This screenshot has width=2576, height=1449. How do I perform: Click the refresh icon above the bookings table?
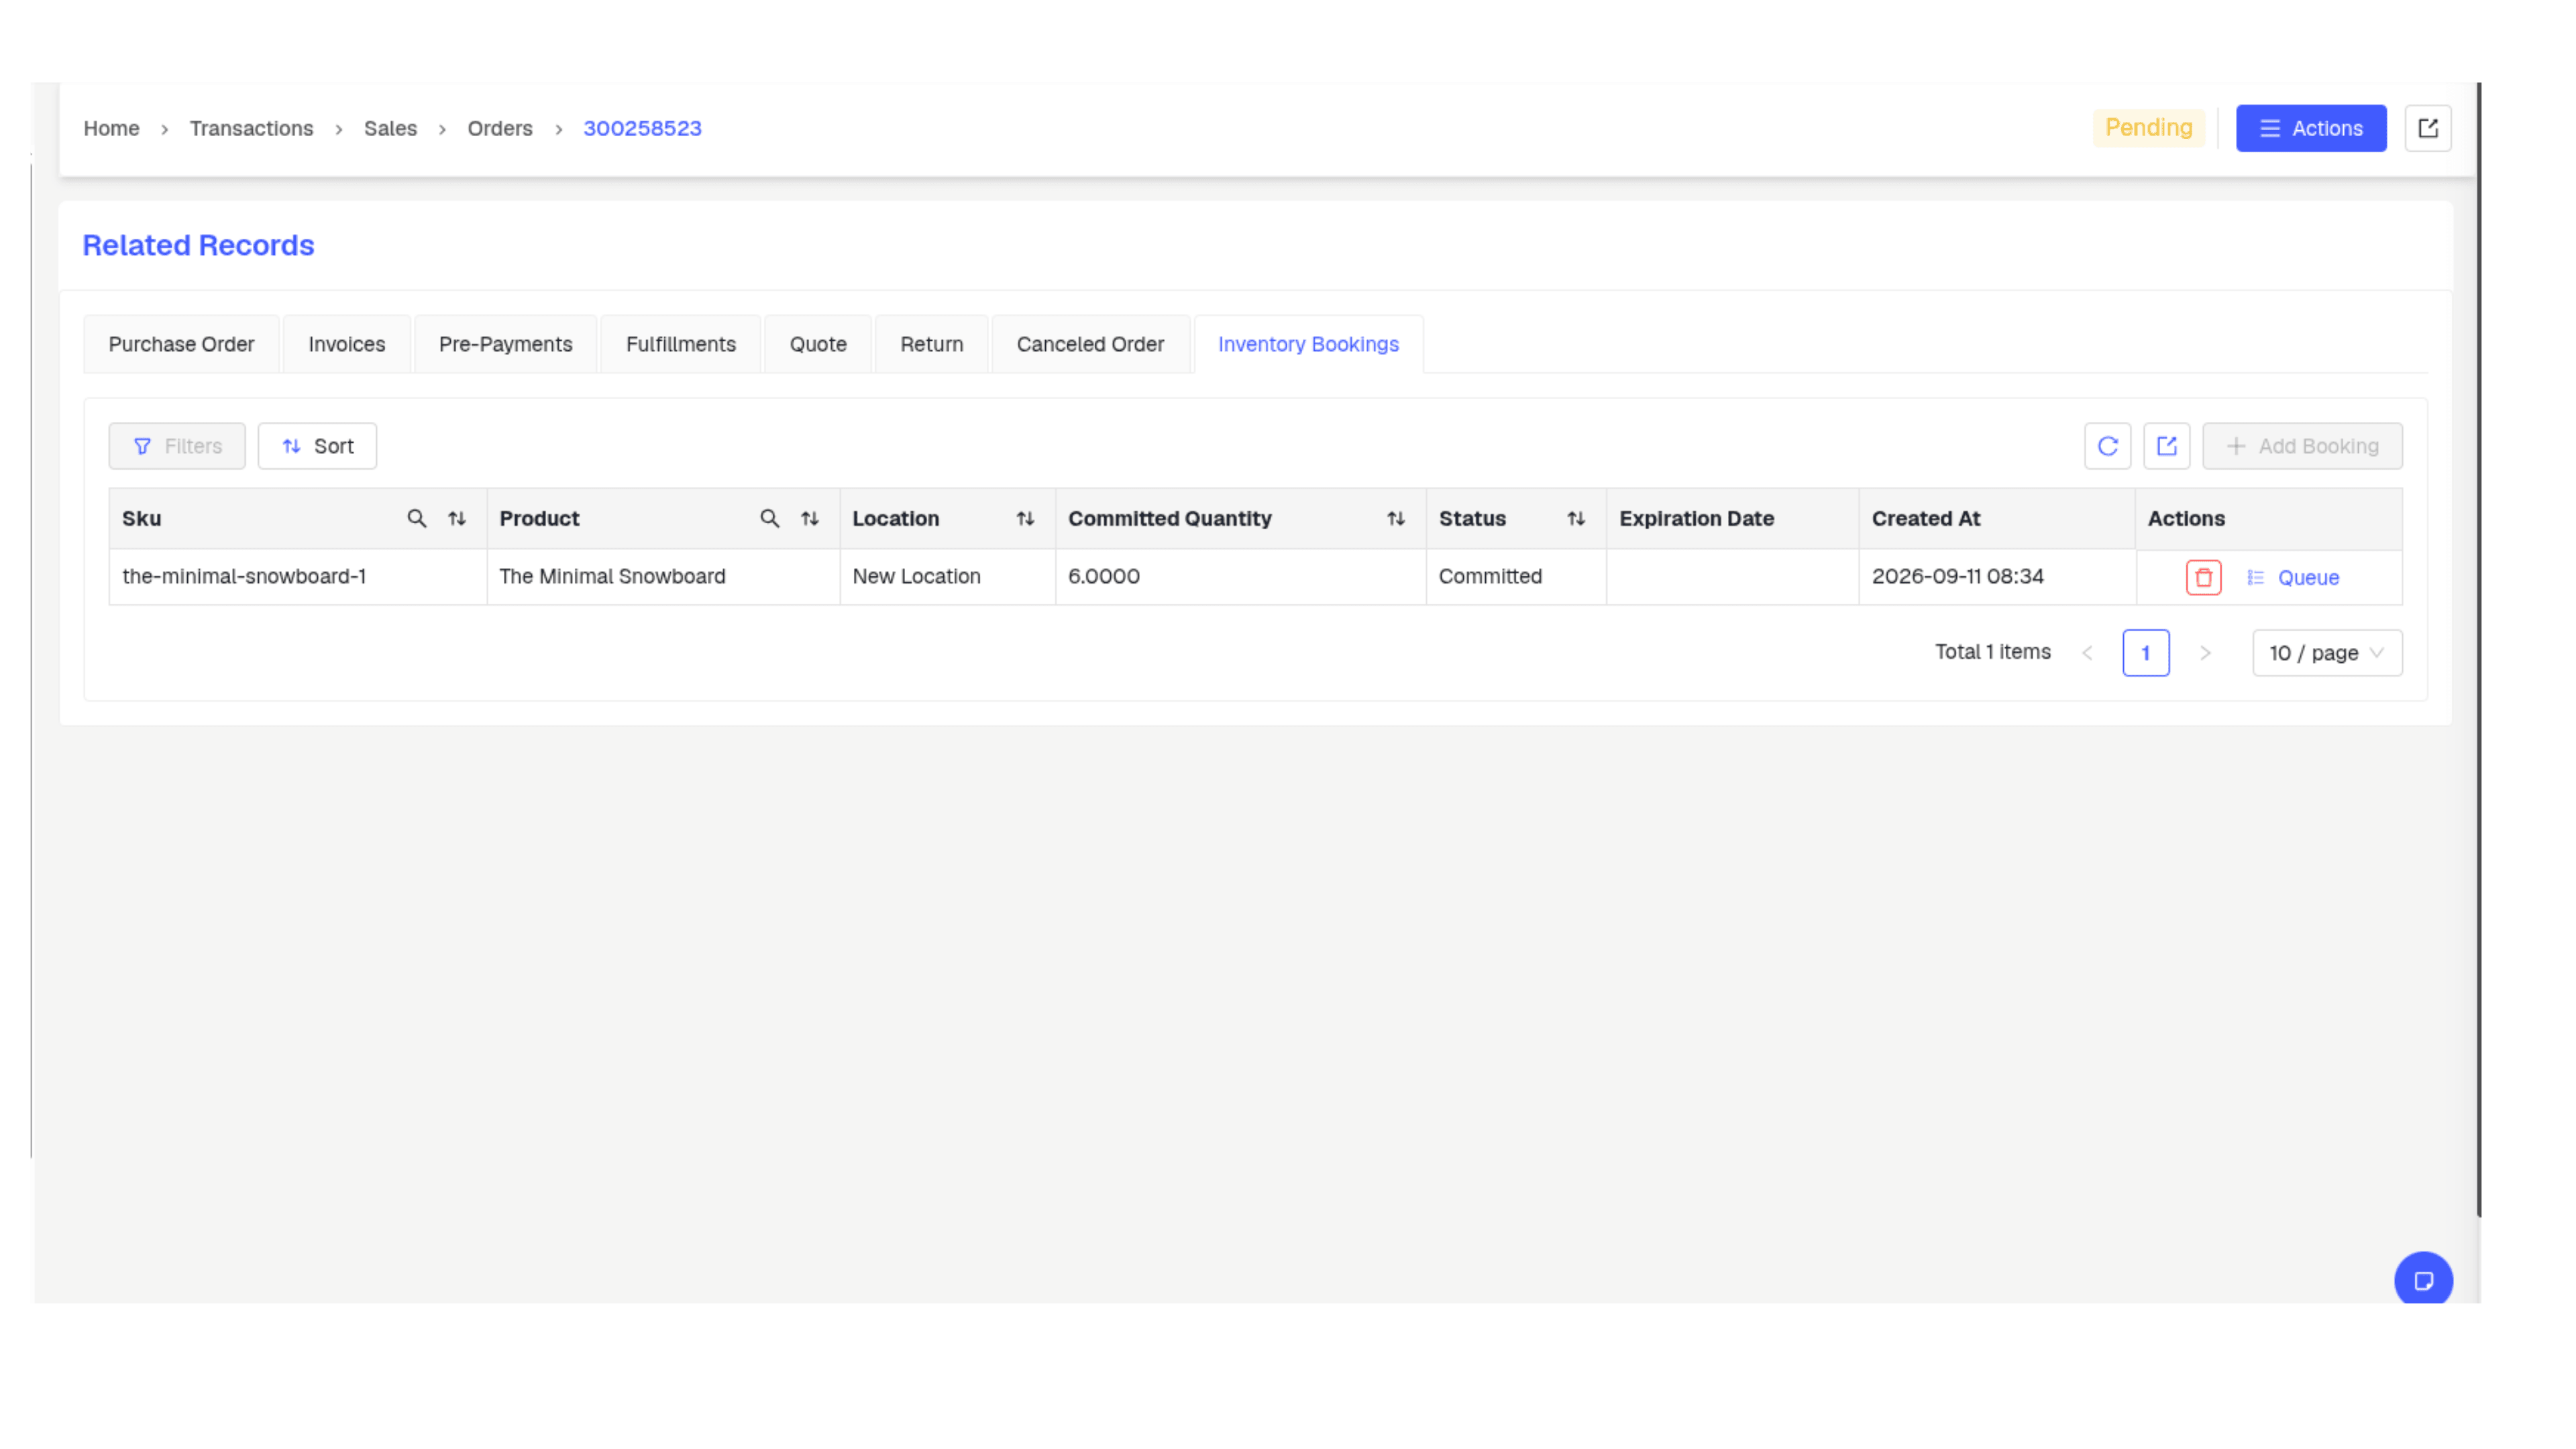[2107, 446]
